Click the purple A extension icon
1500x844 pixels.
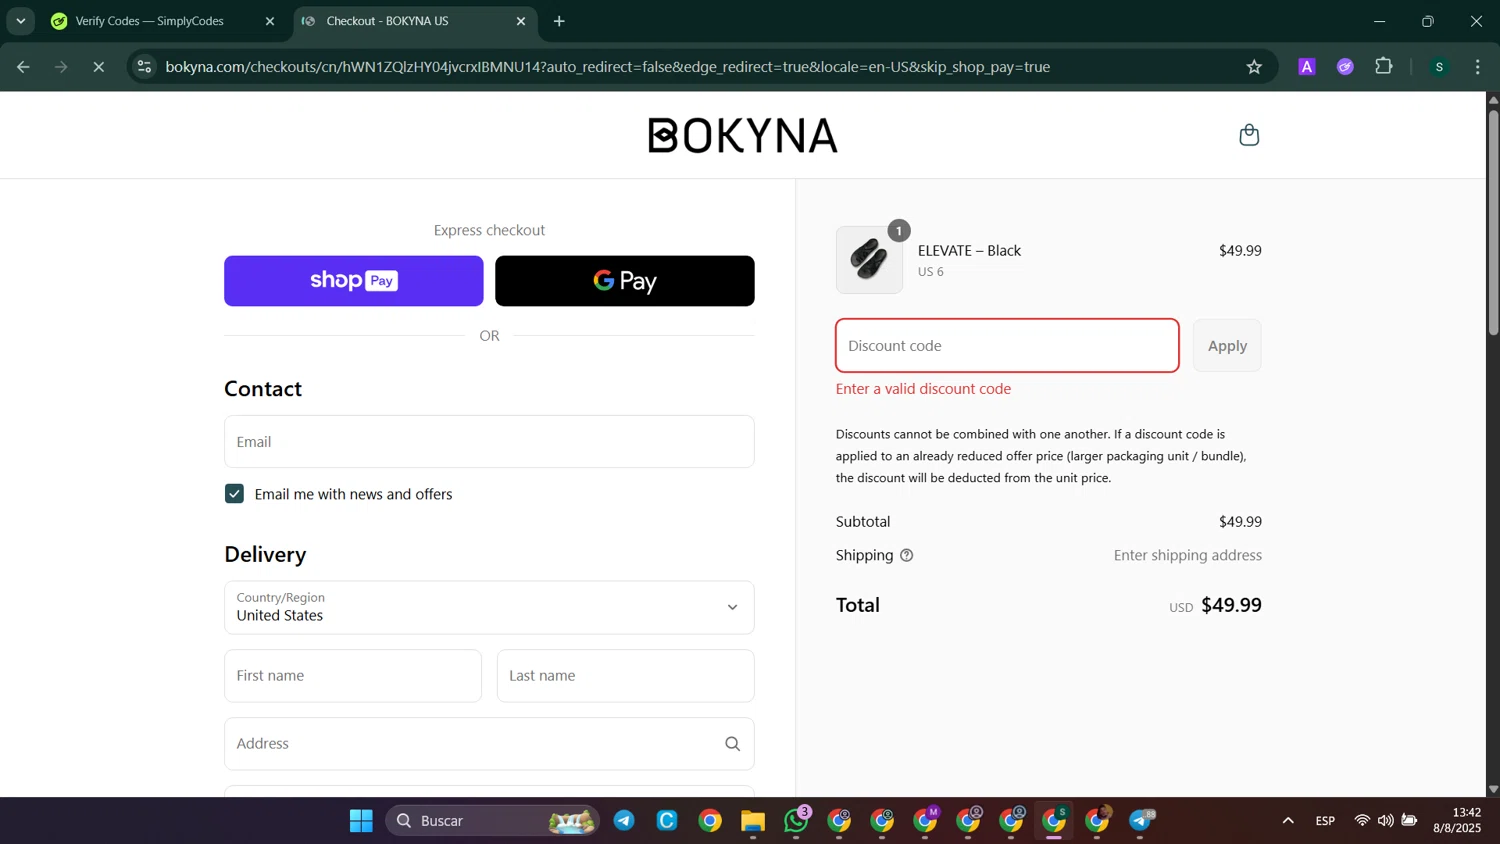coord(1306,67)
